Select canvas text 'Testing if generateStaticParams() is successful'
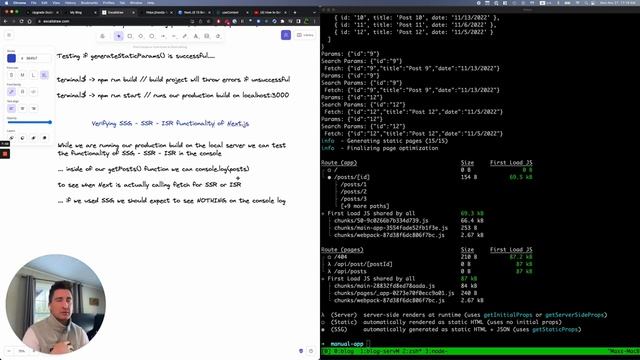 (136, 56)
